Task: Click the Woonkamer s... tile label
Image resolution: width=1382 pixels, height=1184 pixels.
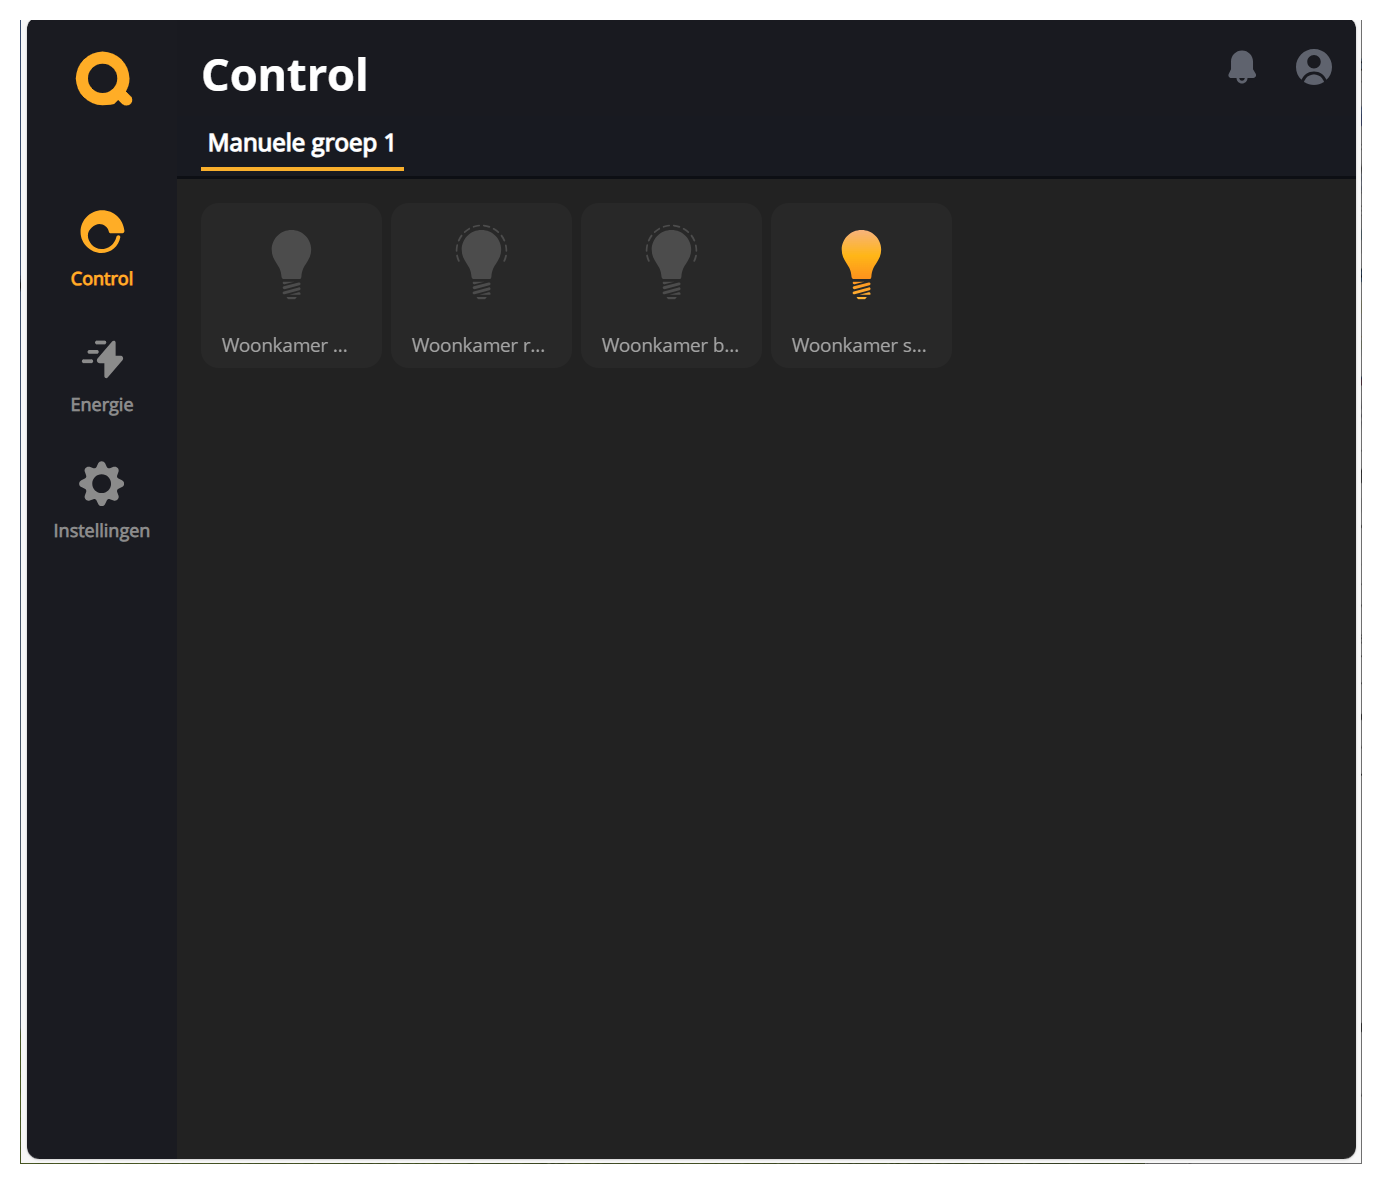Action: [859, 345]
